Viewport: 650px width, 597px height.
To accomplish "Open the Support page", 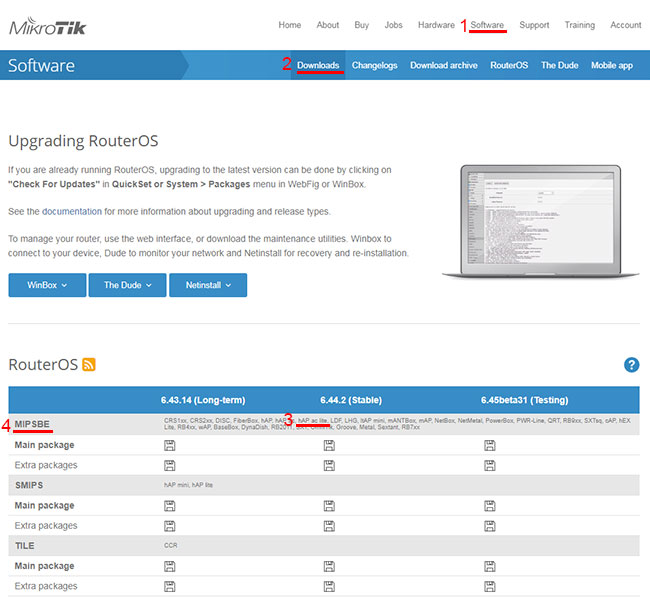I will pos(534,25).
